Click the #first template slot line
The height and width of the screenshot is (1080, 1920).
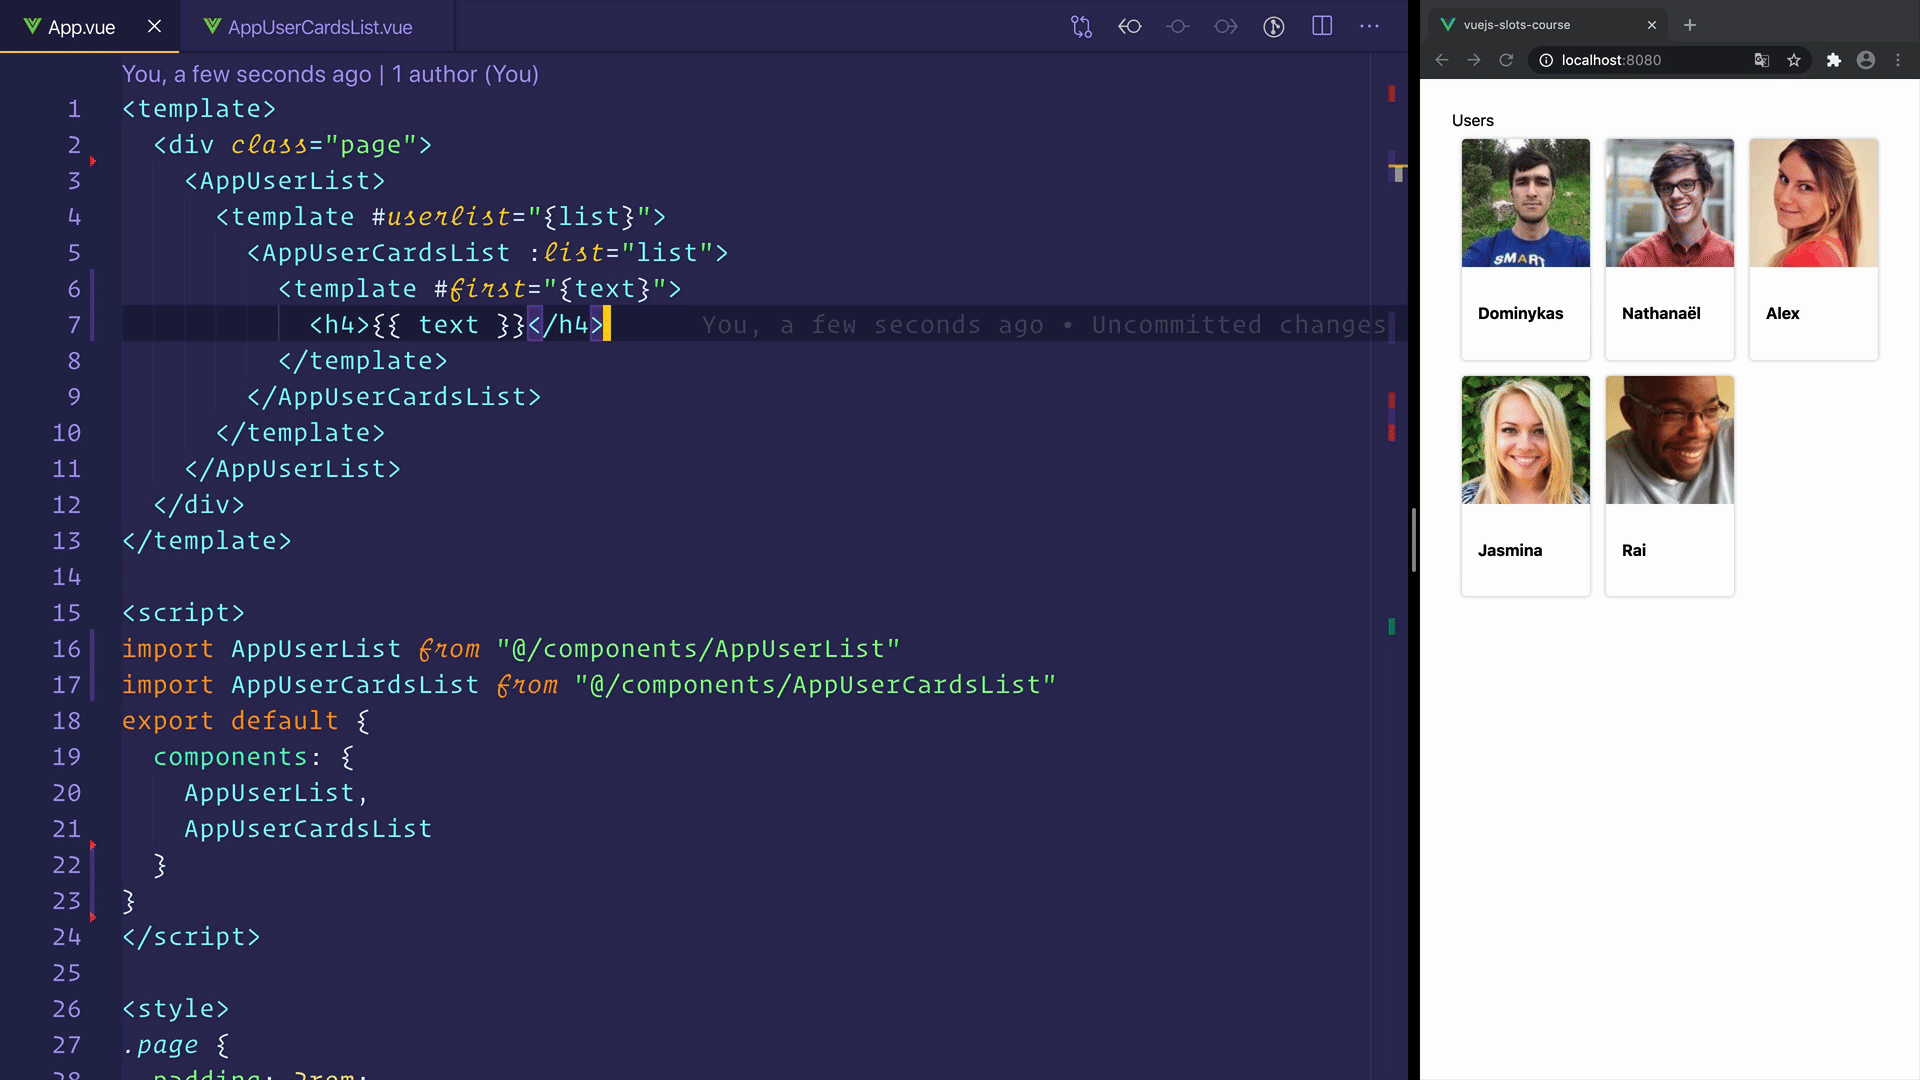480,289
